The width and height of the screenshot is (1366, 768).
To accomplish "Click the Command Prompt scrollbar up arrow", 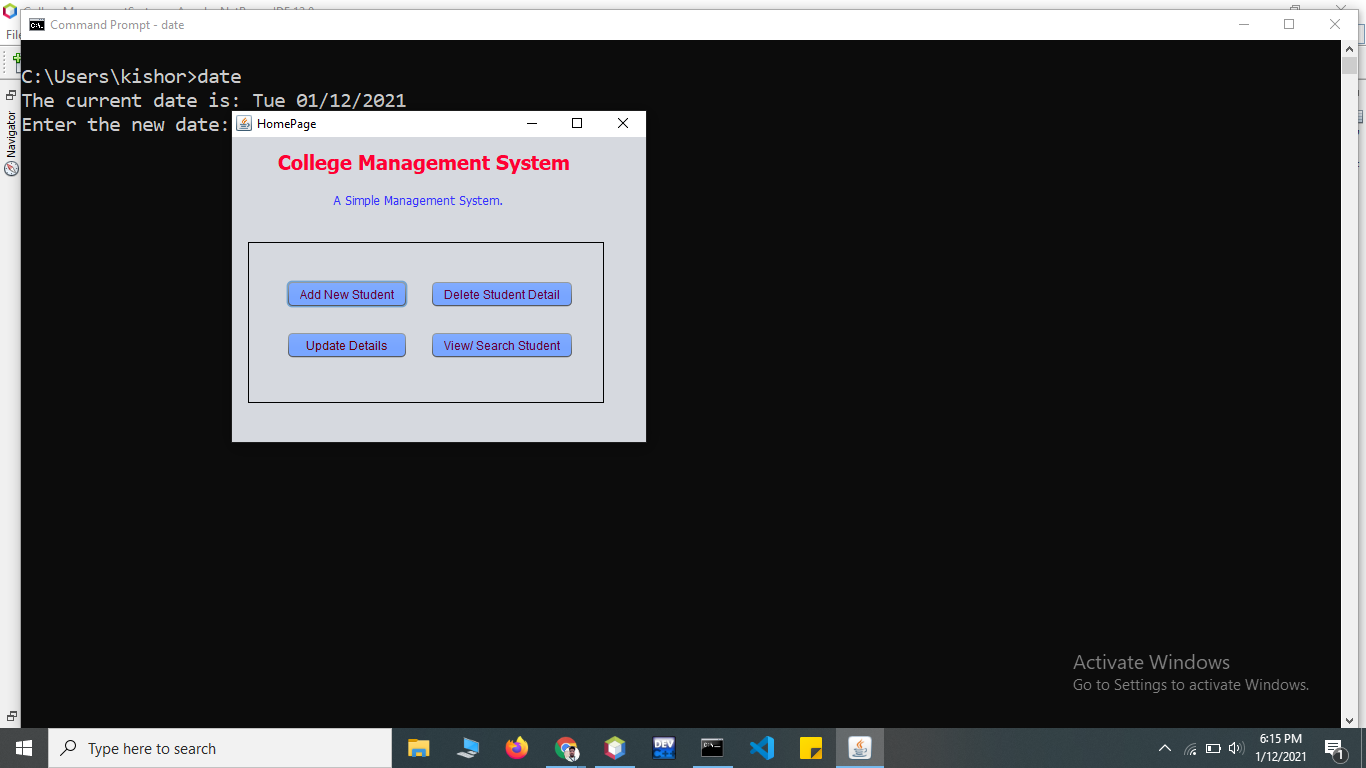I will click(x=1349, y=48).
